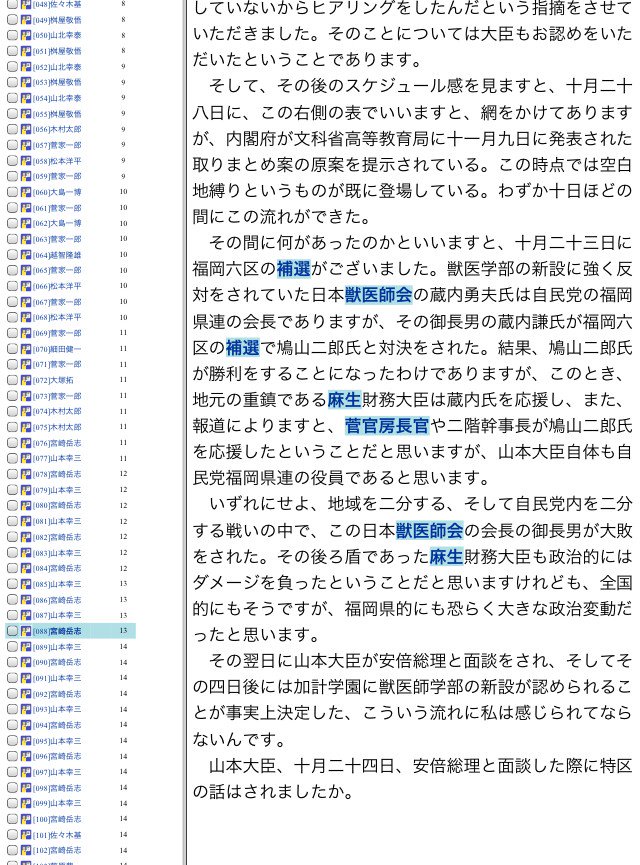The height and width of the screenshot is (865, 640).
Task: Tick the checkbox for entry [064]
Action: point(12,255)
